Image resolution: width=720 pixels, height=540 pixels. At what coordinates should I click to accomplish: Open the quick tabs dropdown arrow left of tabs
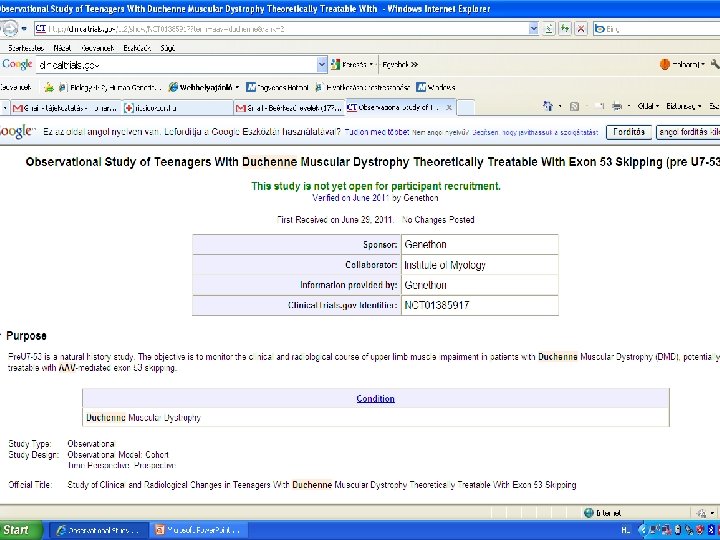point(5,108)
